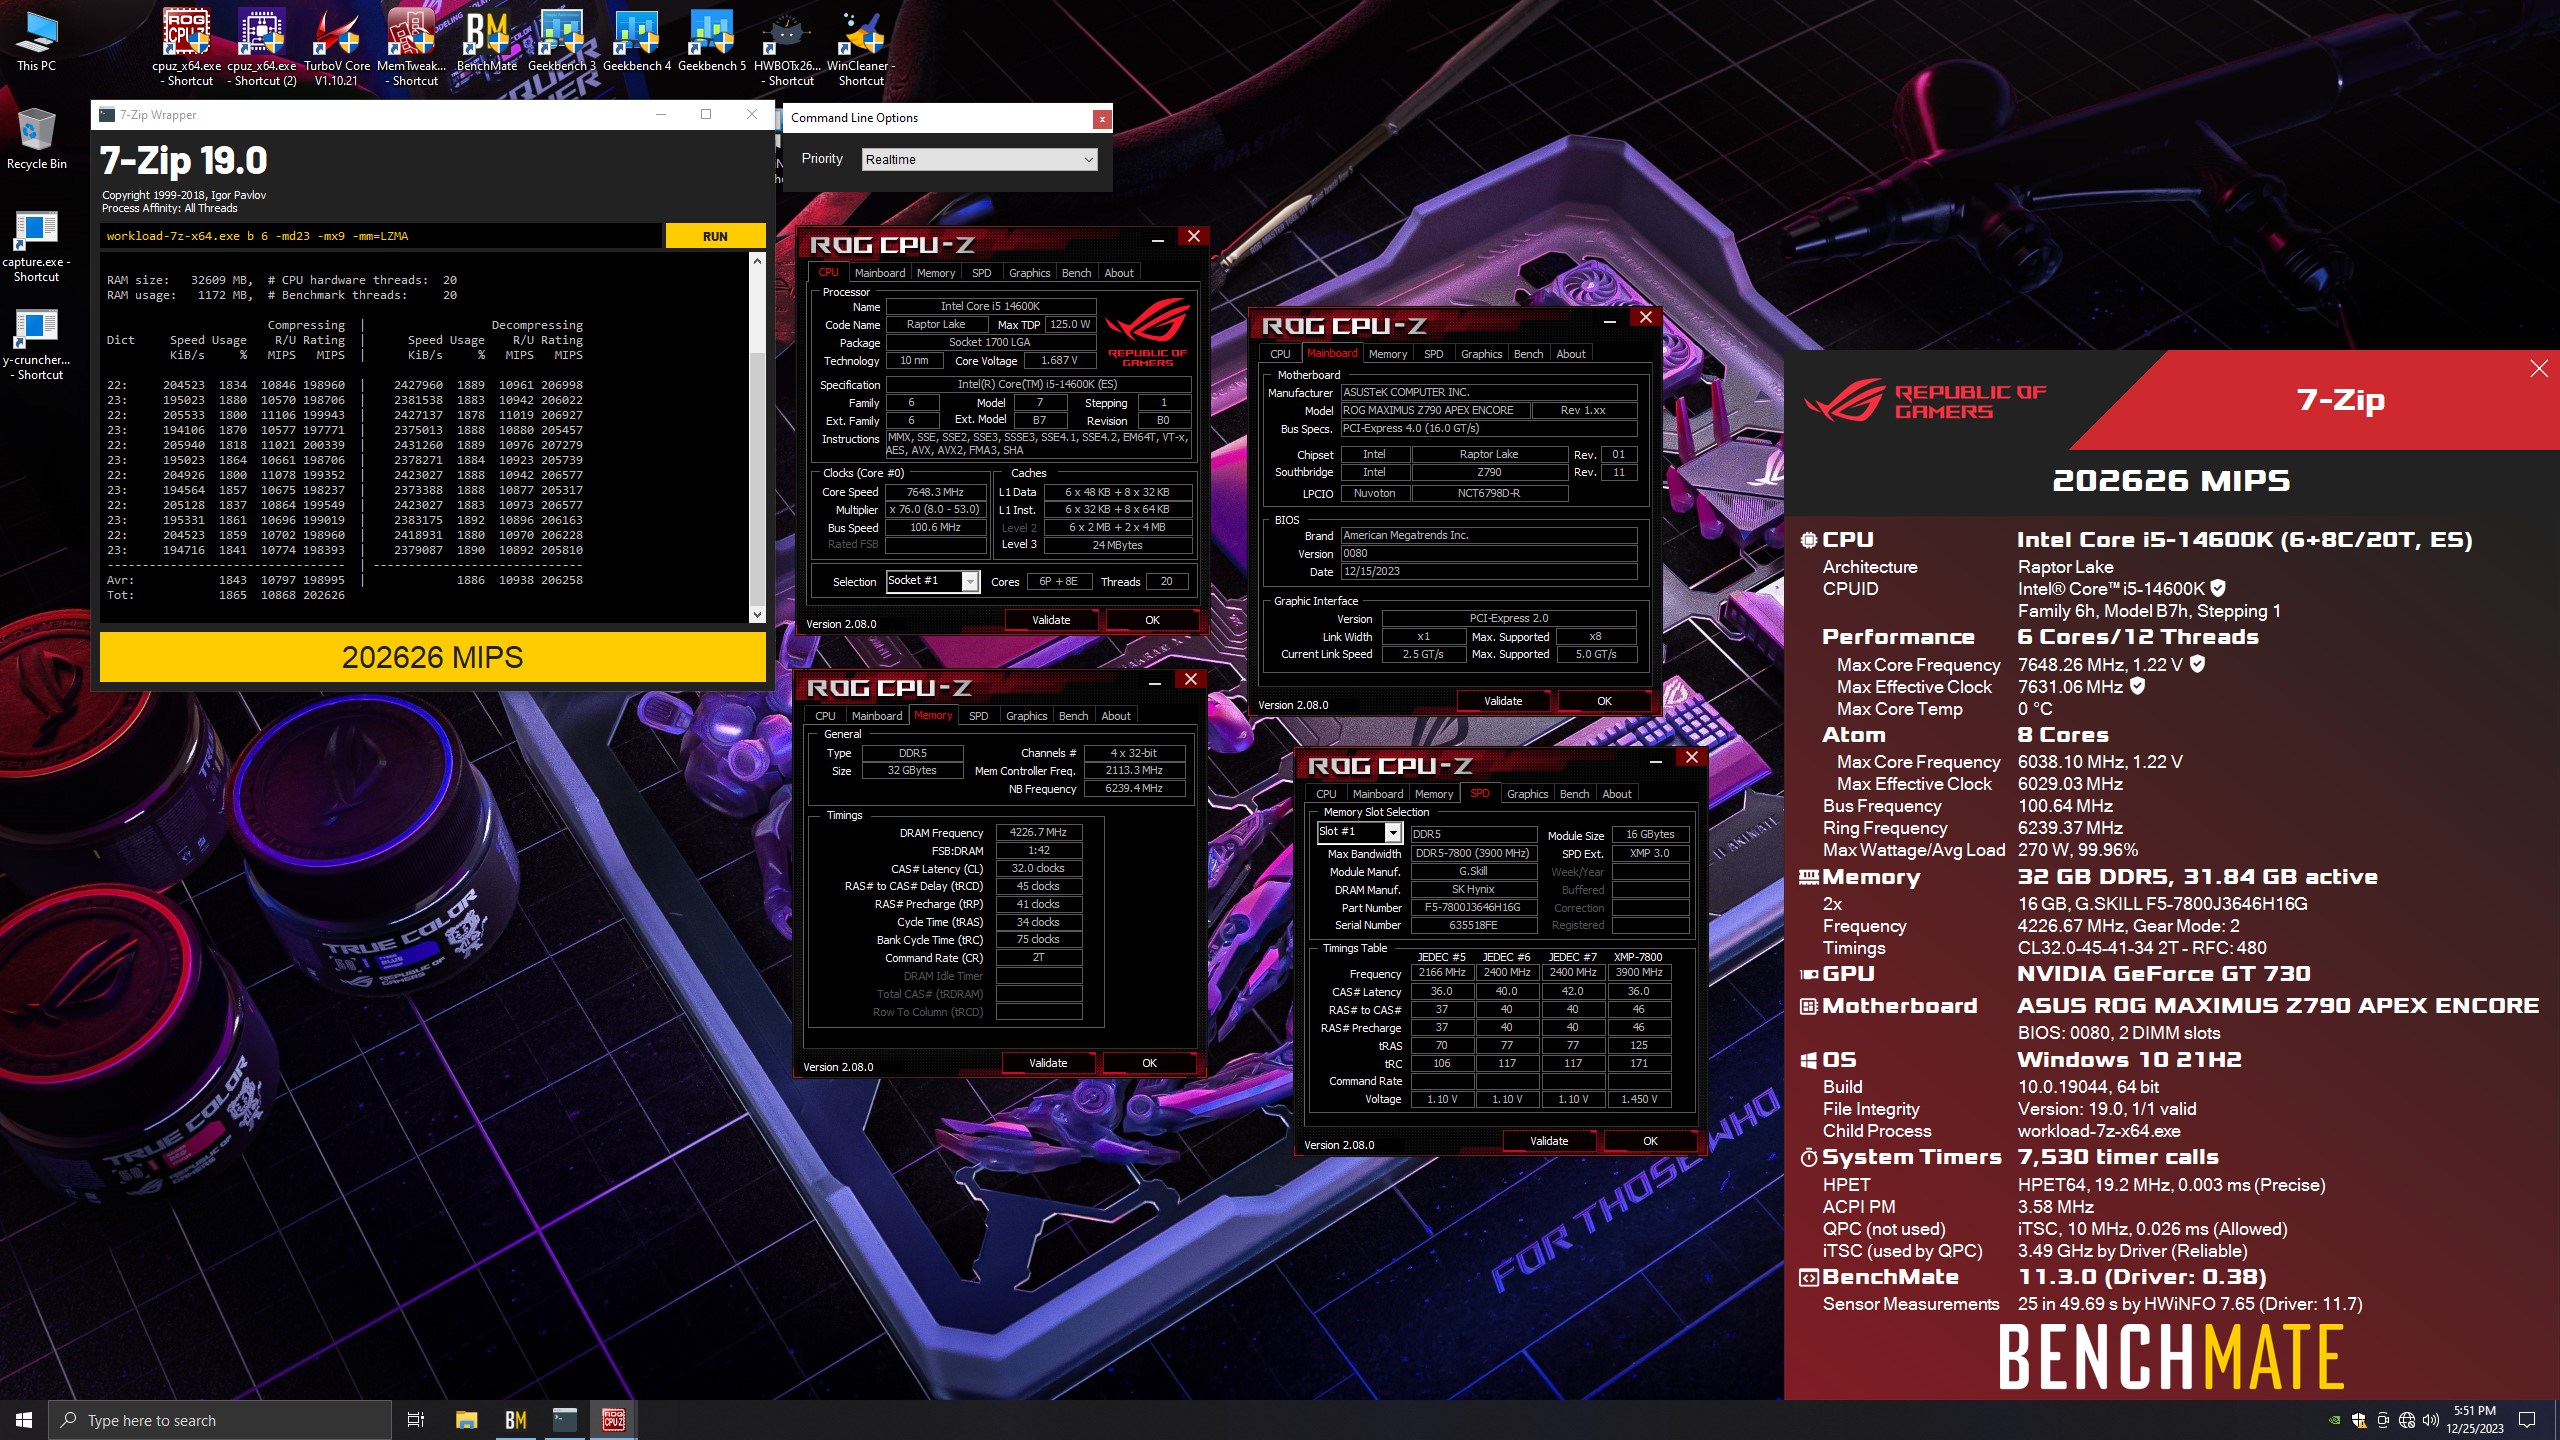This screenshot has height=1440, width=2560.
Task: Select the first cpuz_x64.exe shortcut icon
Action: (x=187, y=47)
